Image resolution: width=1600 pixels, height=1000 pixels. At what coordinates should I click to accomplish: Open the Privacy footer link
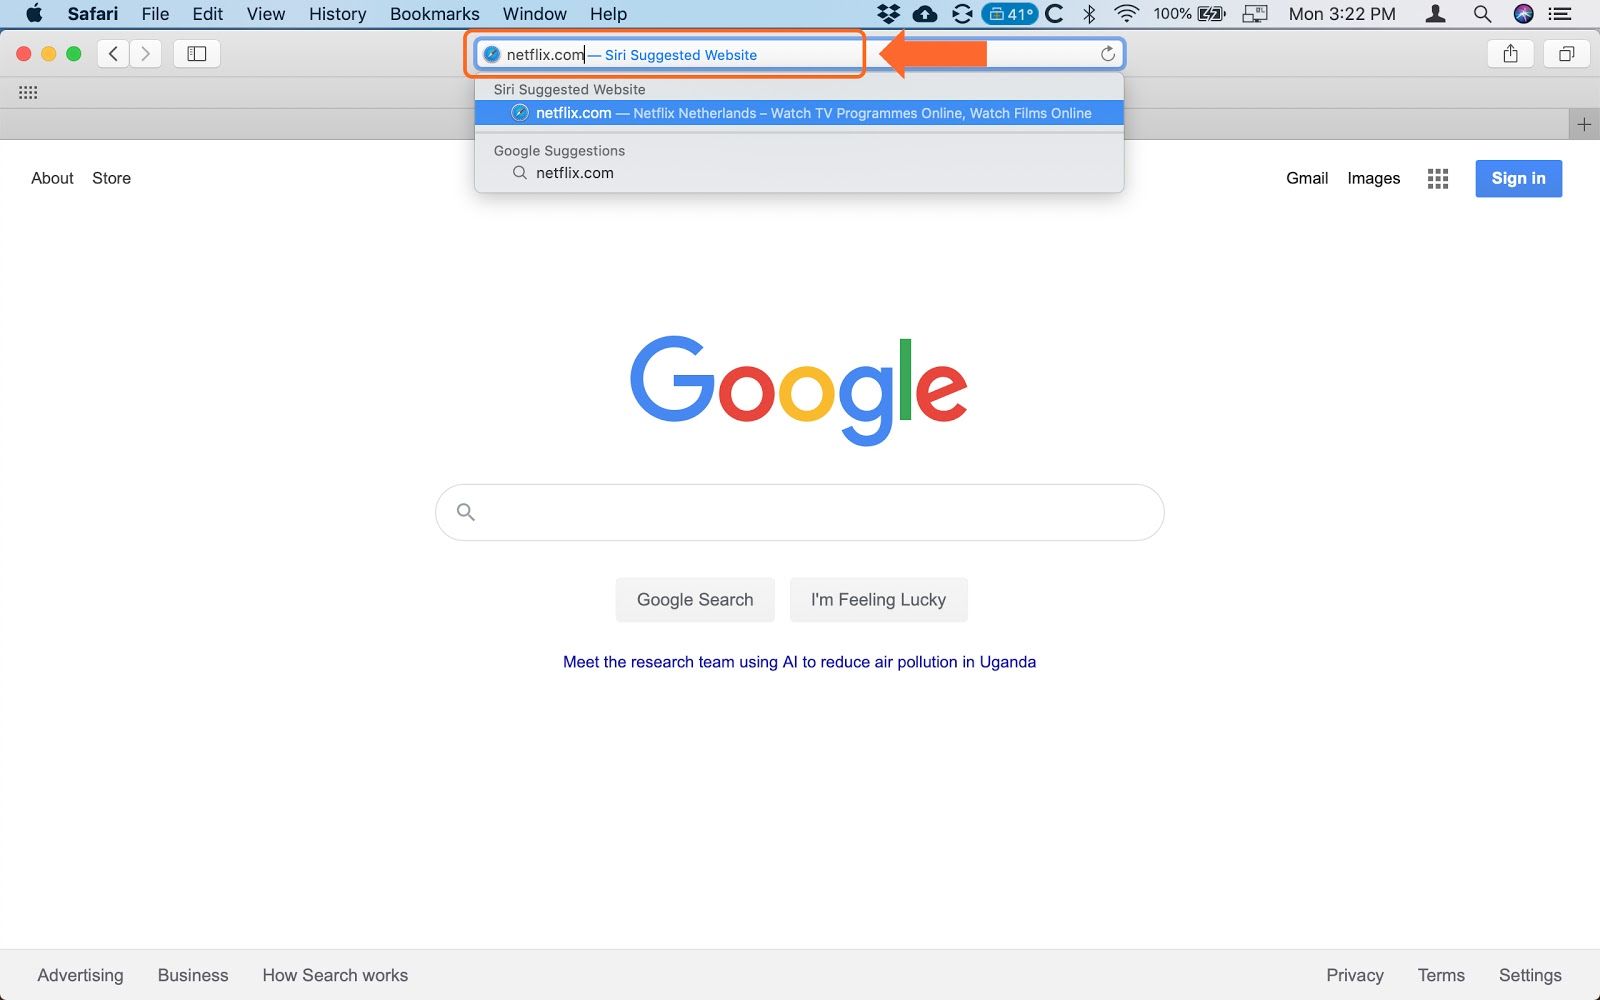click(x=1355, y=975)
